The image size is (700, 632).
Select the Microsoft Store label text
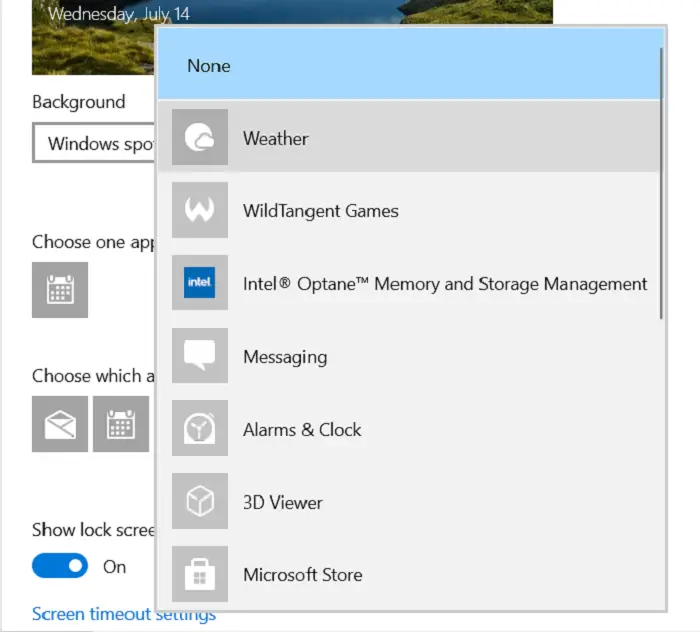(303, 575)
